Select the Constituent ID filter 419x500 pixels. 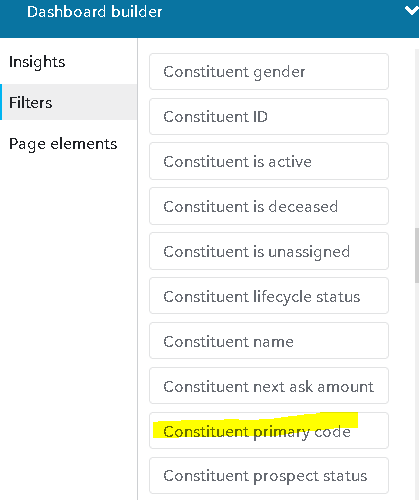(x=269, y=117)
